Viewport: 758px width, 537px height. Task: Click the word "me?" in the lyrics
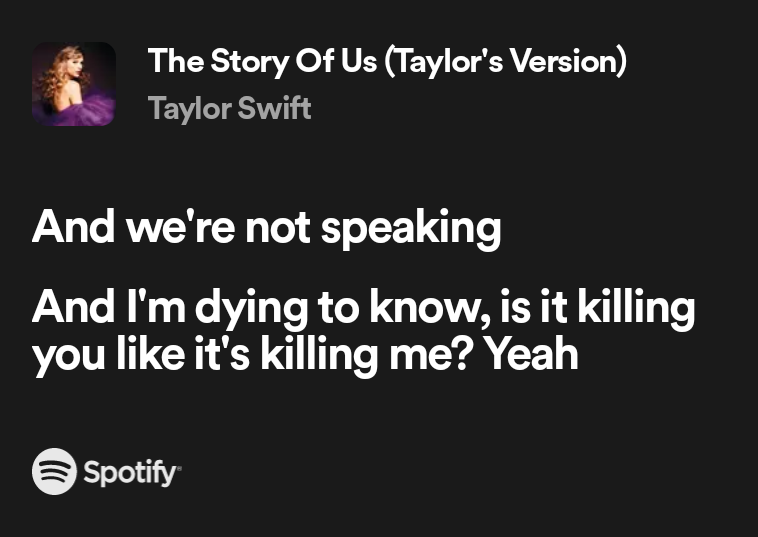pyautogui.click(x=429, y=354)
